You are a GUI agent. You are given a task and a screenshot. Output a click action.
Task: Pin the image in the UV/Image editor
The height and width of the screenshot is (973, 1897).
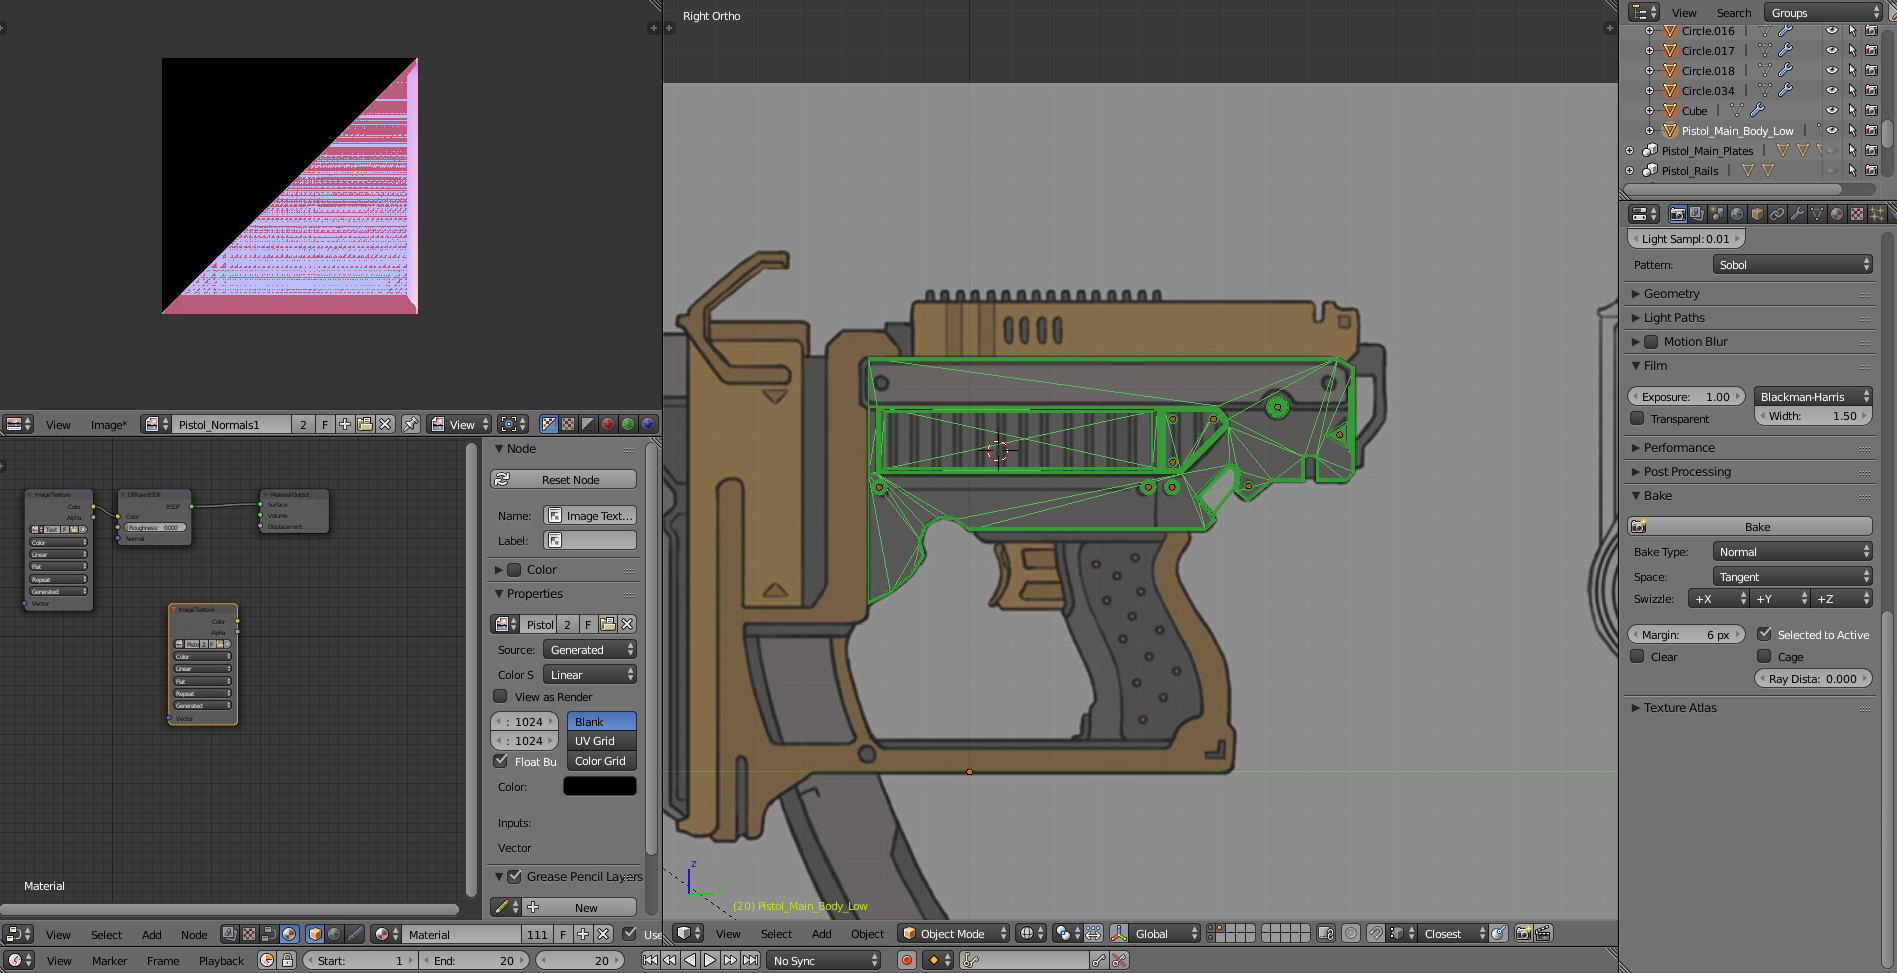(x=410, y=424)
